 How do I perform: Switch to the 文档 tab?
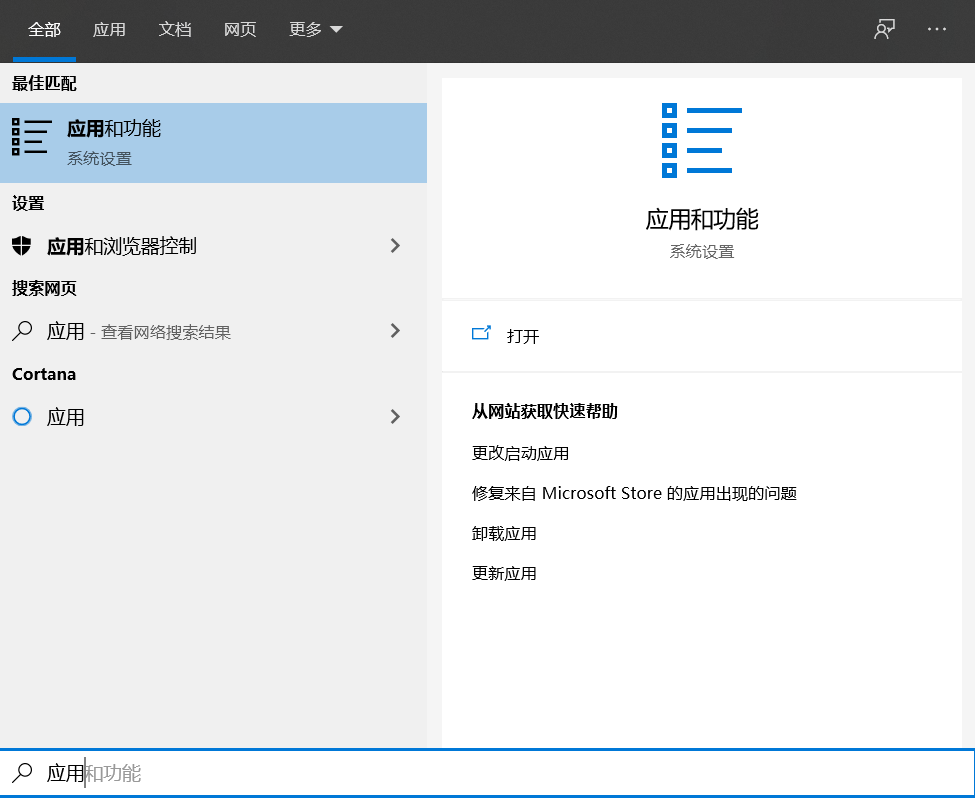coord(175,29)
